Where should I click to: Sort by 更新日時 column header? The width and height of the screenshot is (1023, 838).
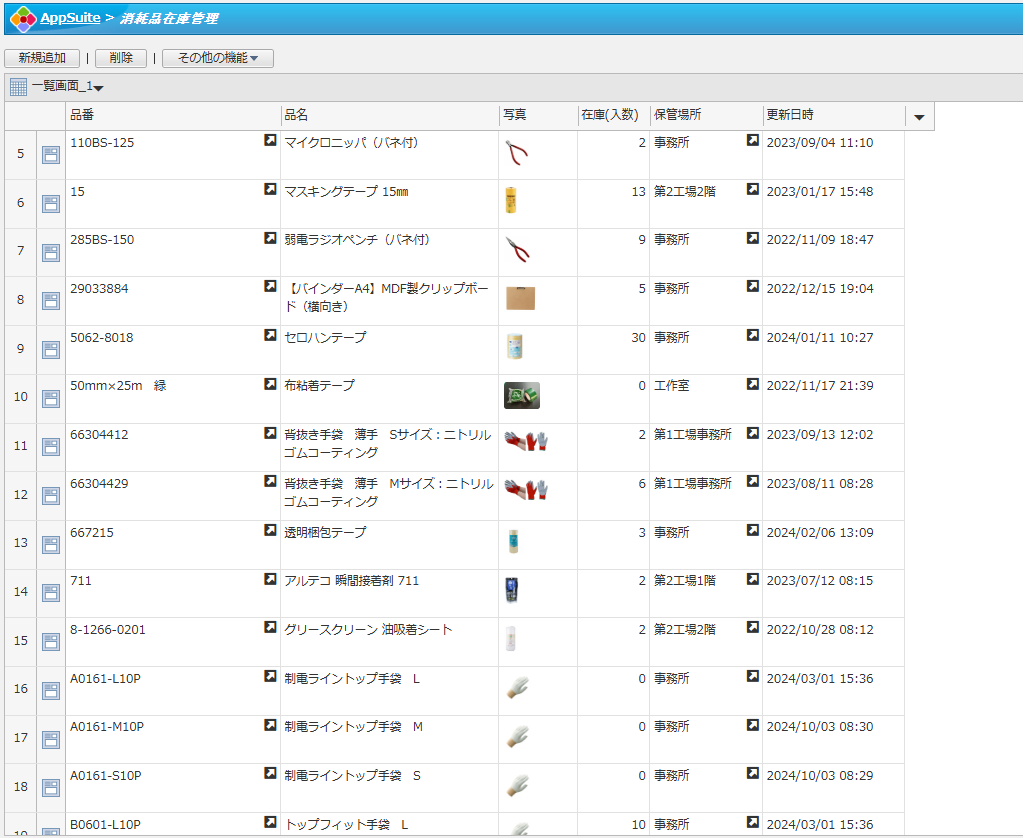pyautogui.click(x=790, y=115)
